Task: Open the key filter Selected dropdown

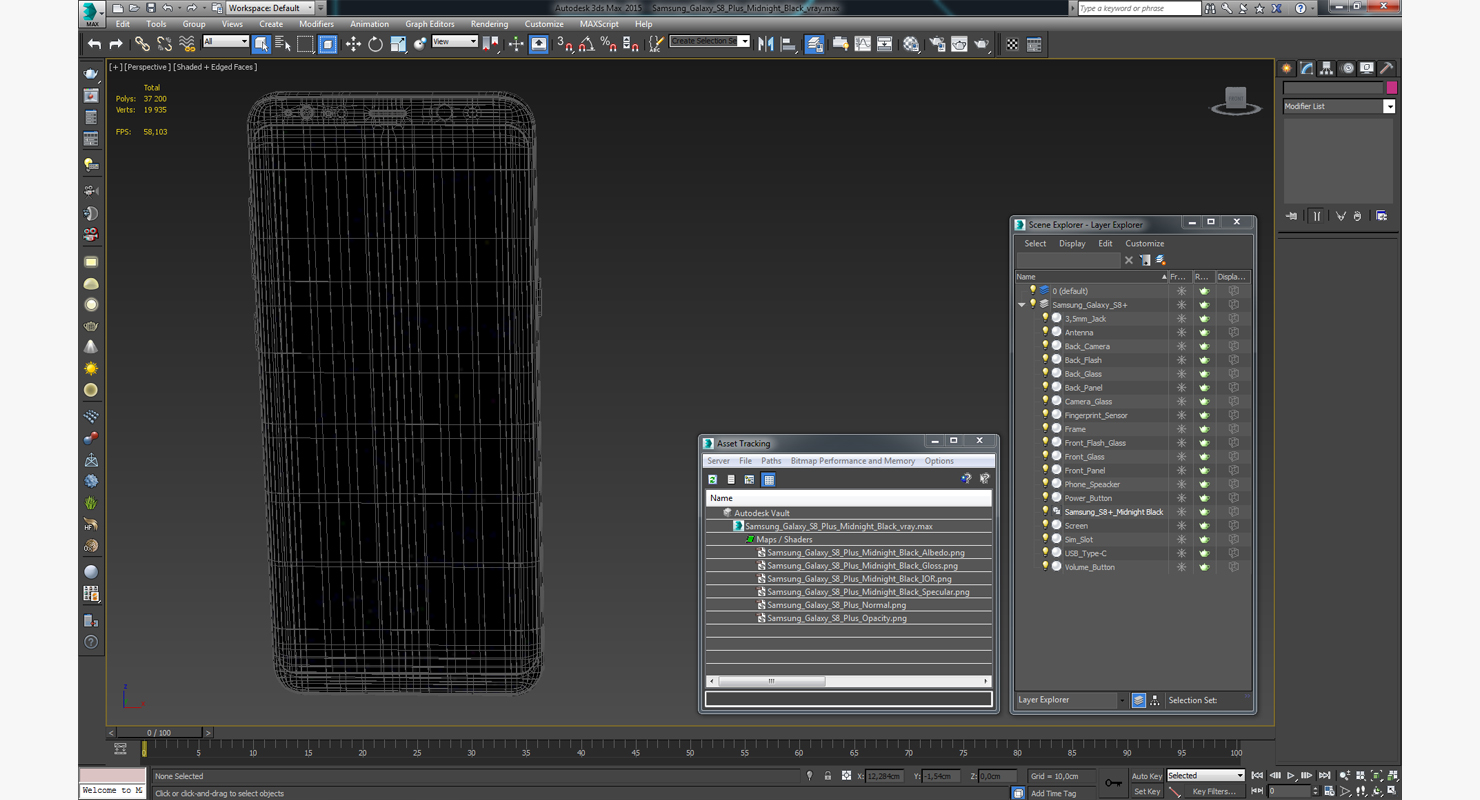Action: point(1205,776)
